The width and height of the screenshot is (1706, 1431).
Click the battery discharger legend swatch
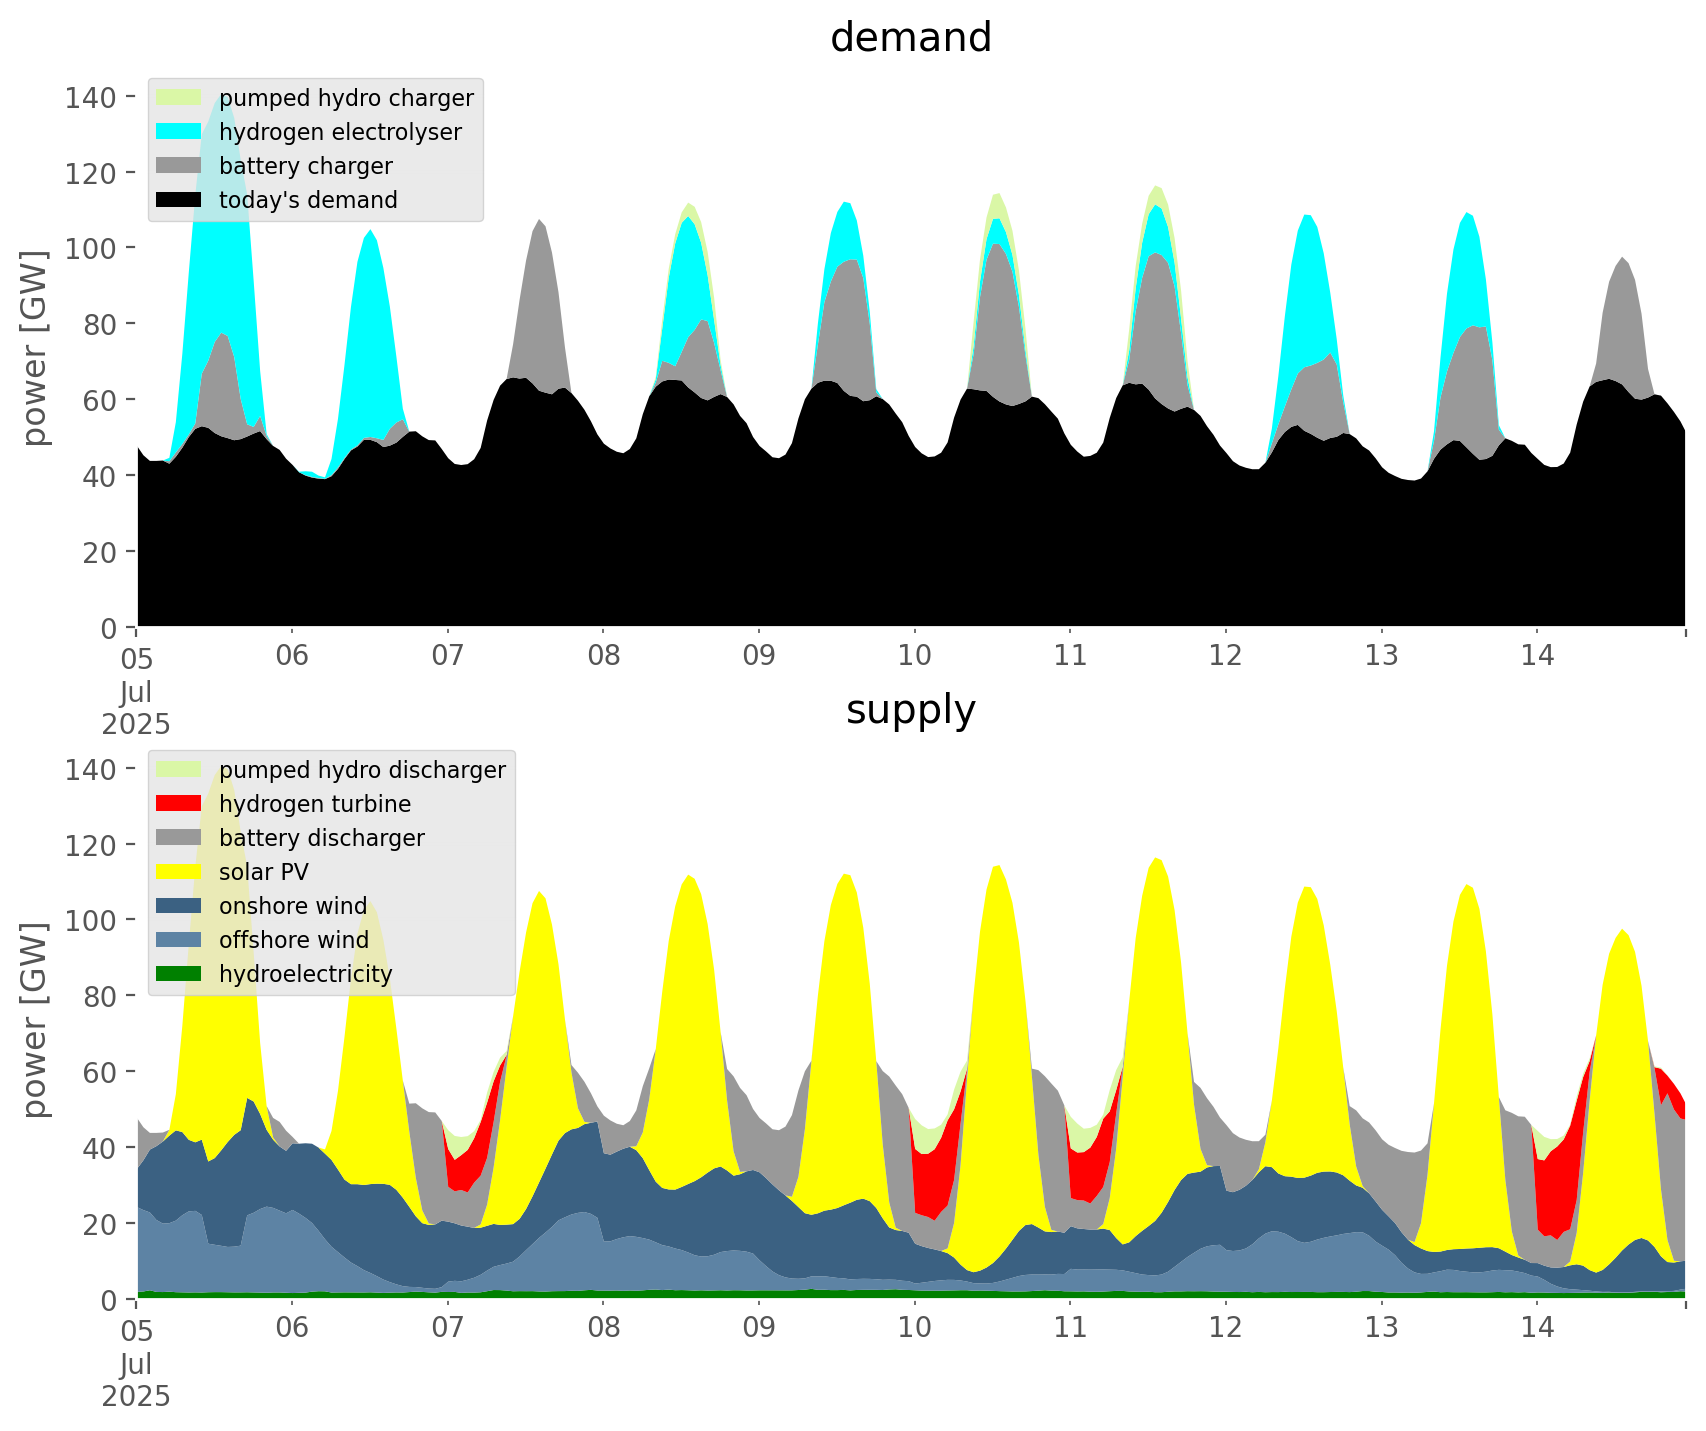(179, 838)
